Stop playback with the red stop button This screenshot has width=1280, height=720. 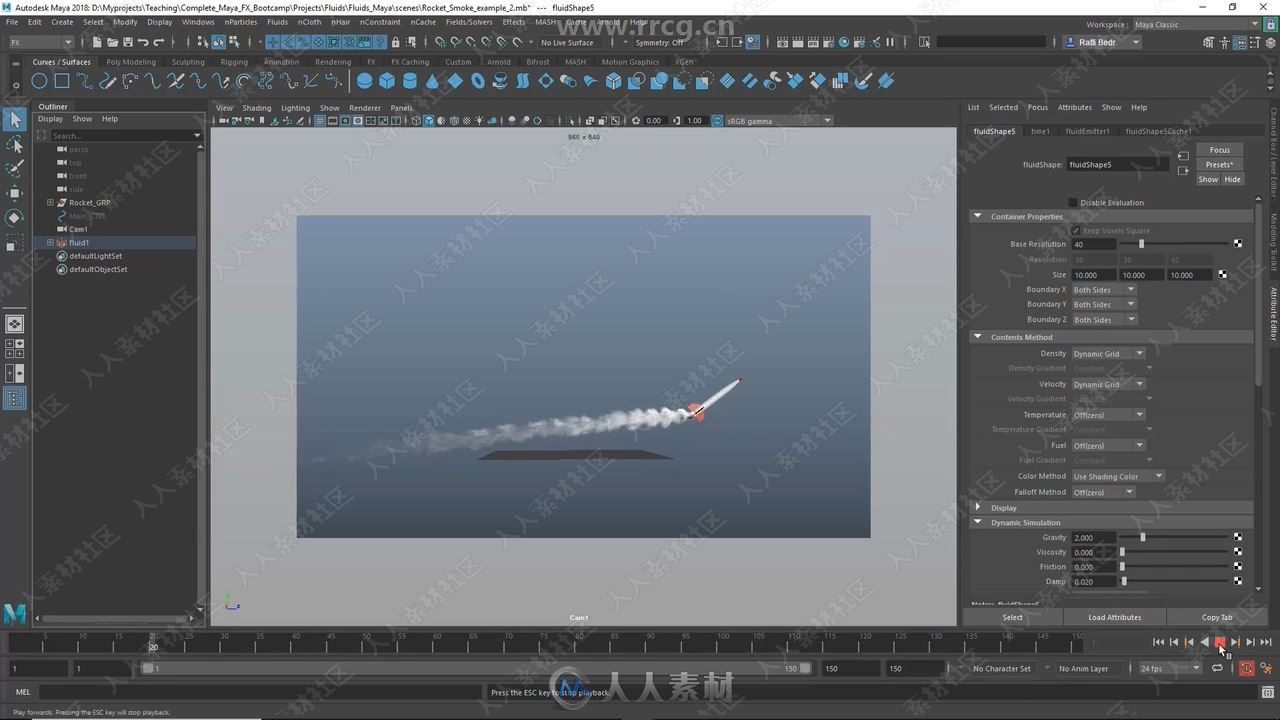click(1219, 642)
